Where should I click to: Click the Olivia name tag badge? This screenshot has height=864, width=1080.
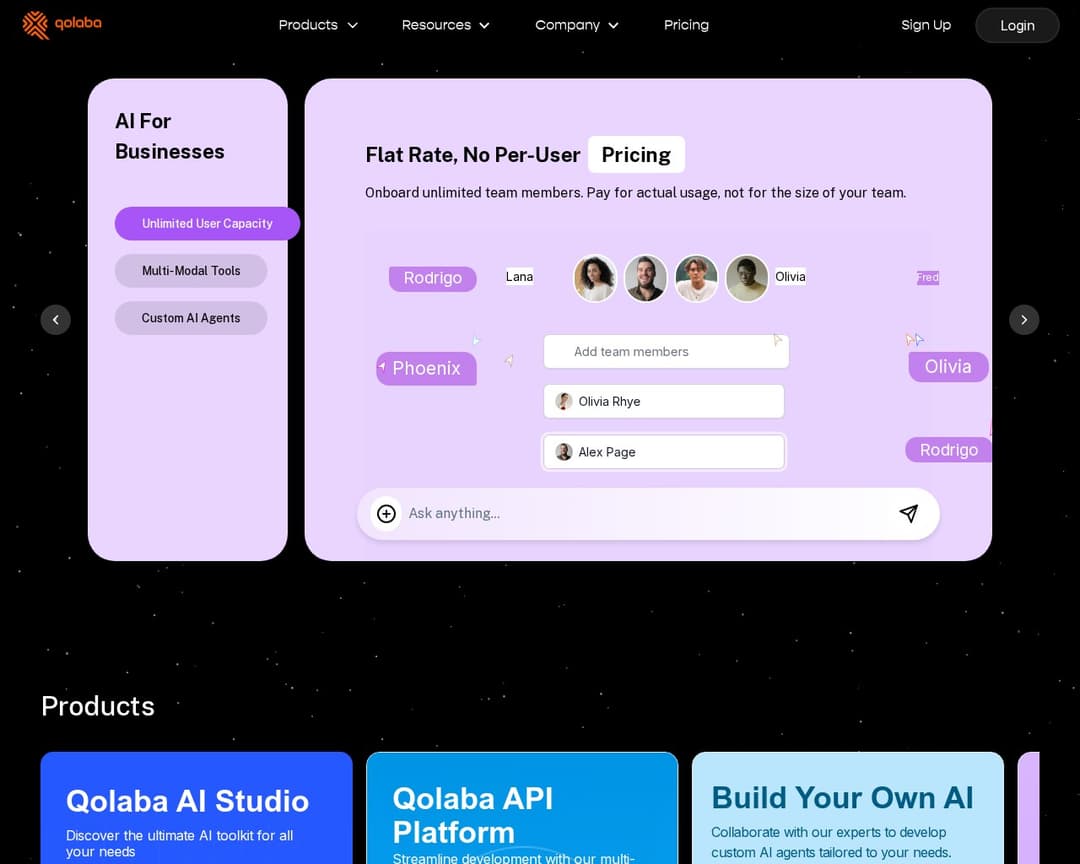pos(948,366)
